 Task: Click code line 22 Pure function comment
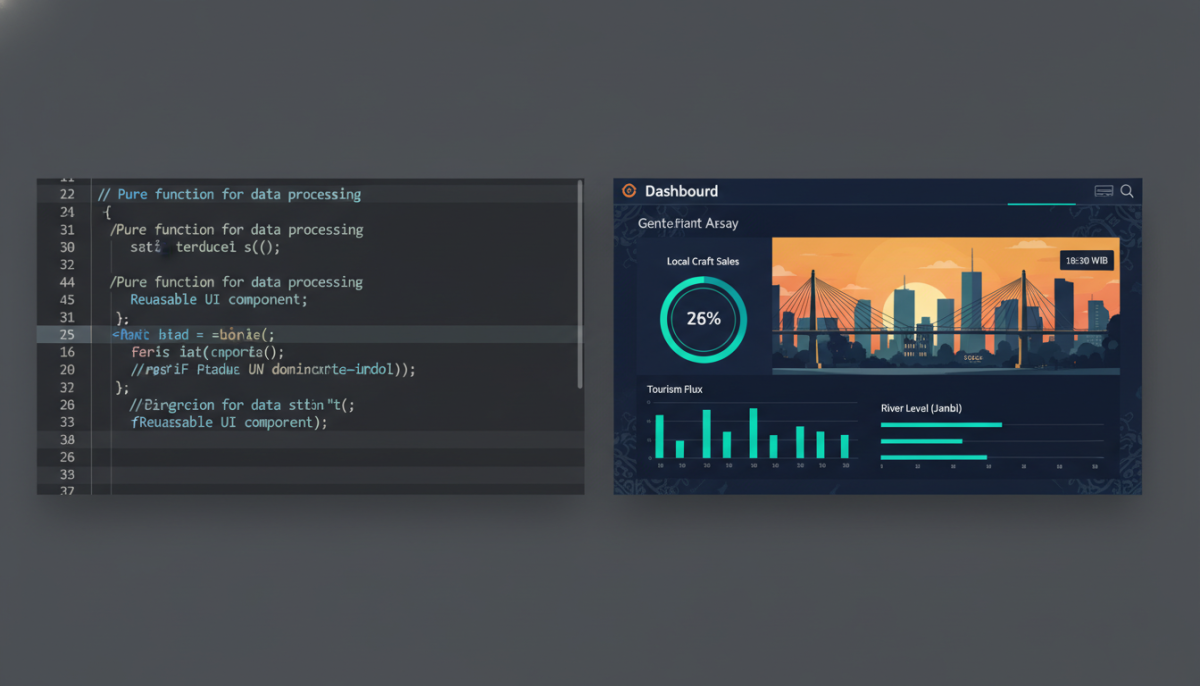tap(229, 194)
